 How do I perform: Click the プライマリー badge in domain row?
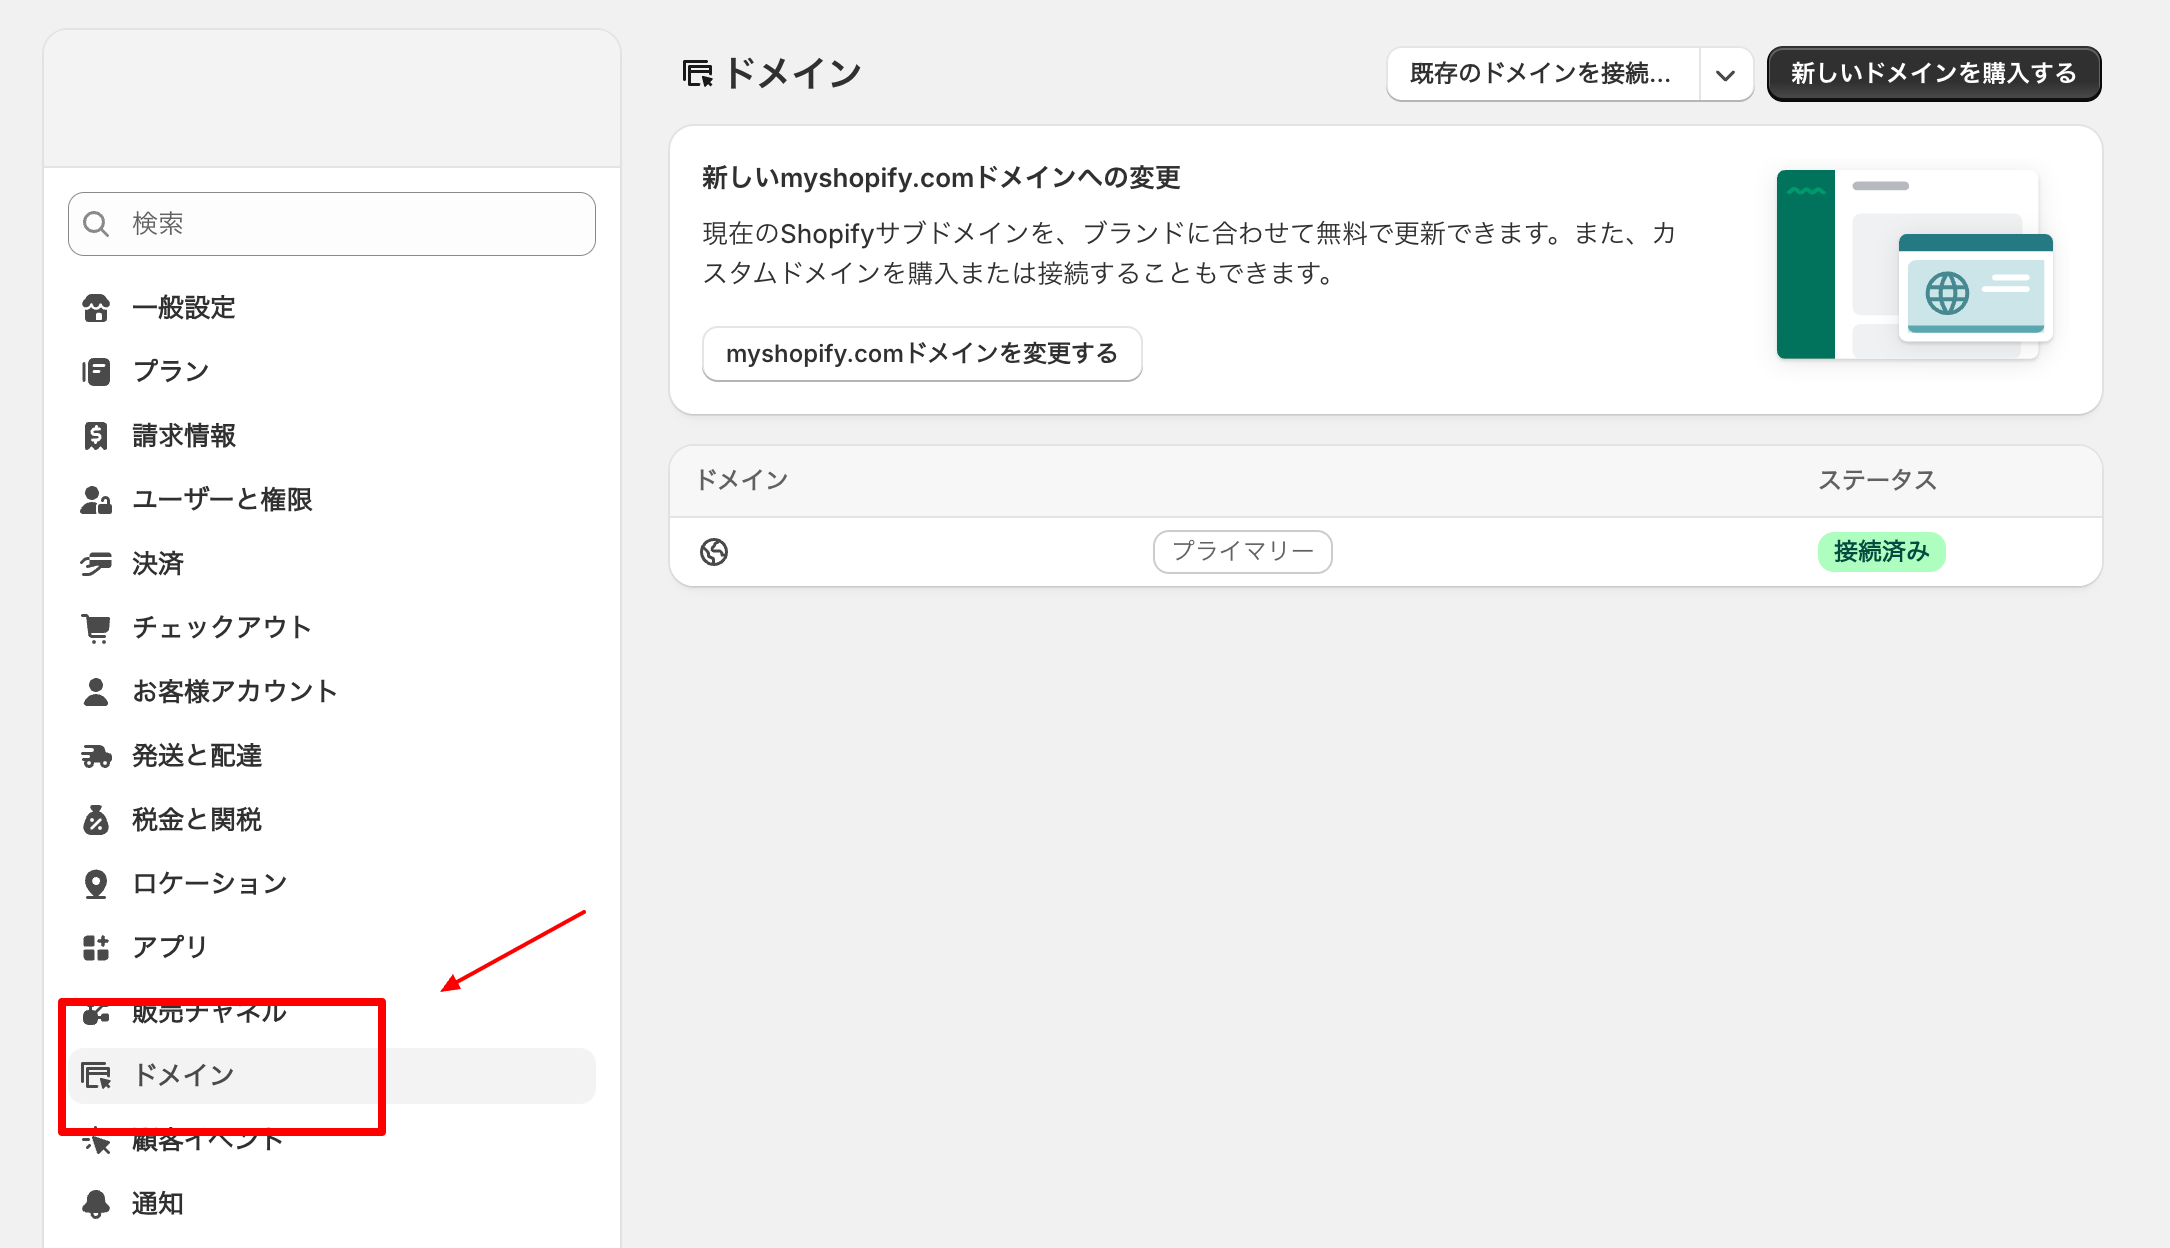point(1242,552)
